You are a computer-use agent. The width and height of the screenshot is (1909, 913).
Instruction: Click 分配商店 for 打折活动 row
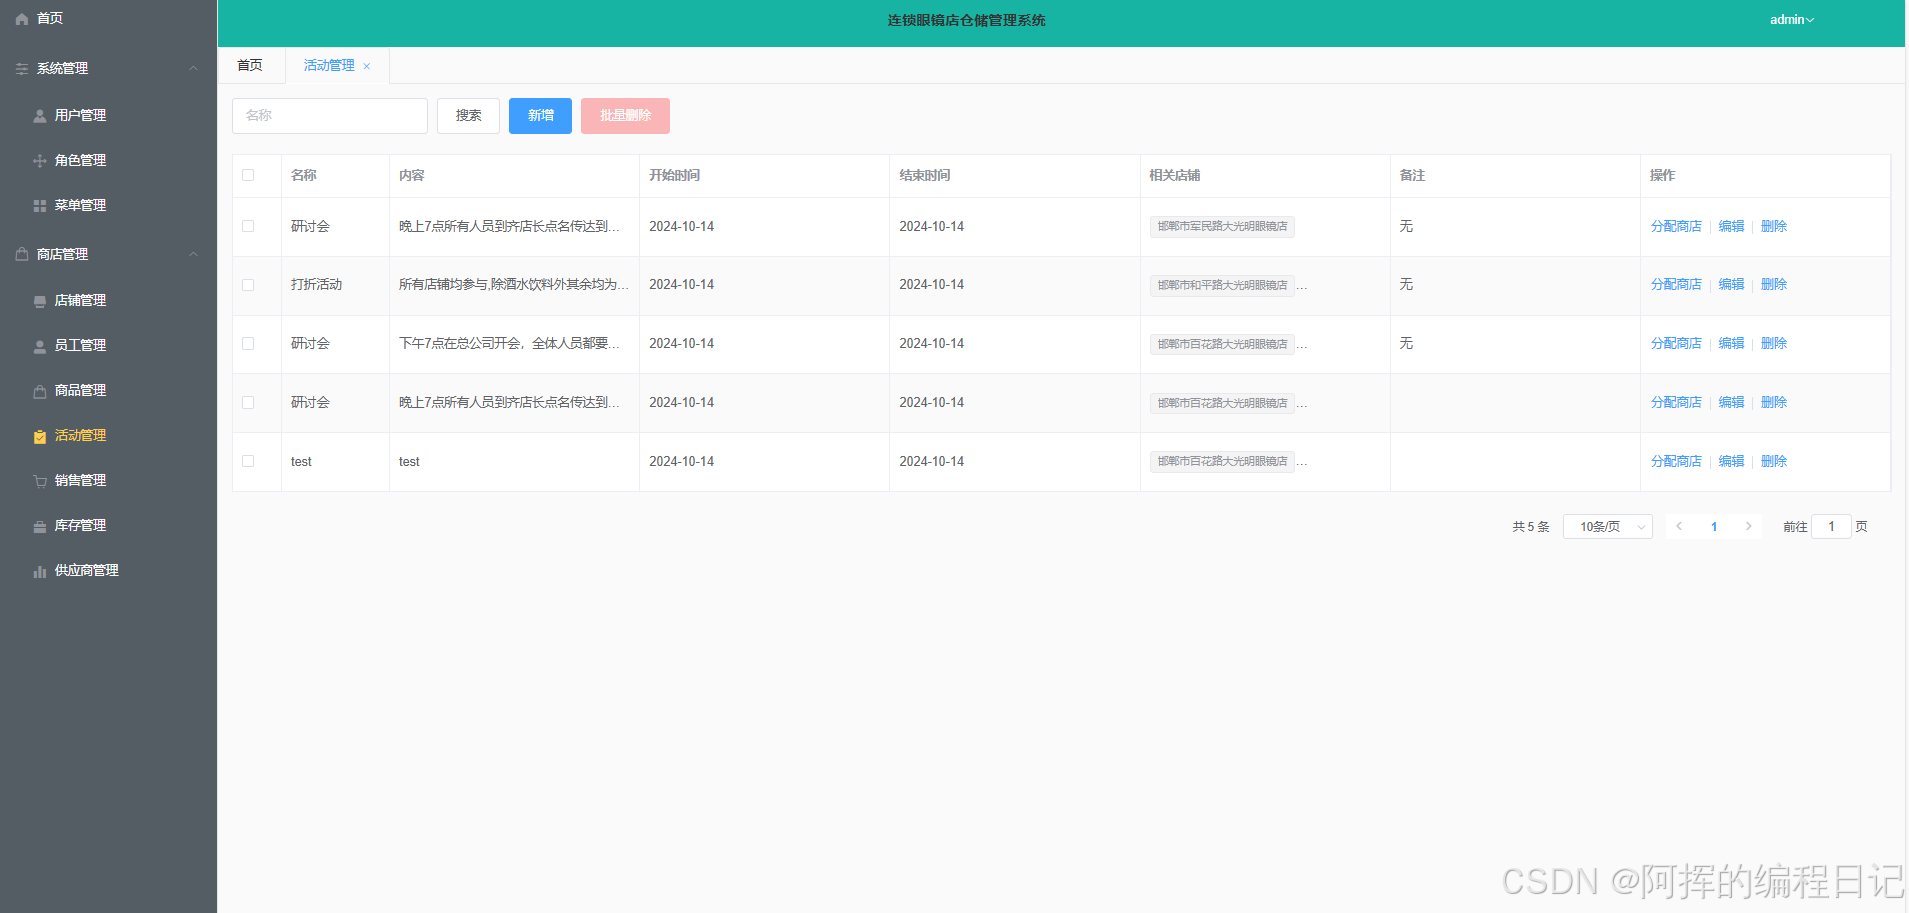(1676, 285)
